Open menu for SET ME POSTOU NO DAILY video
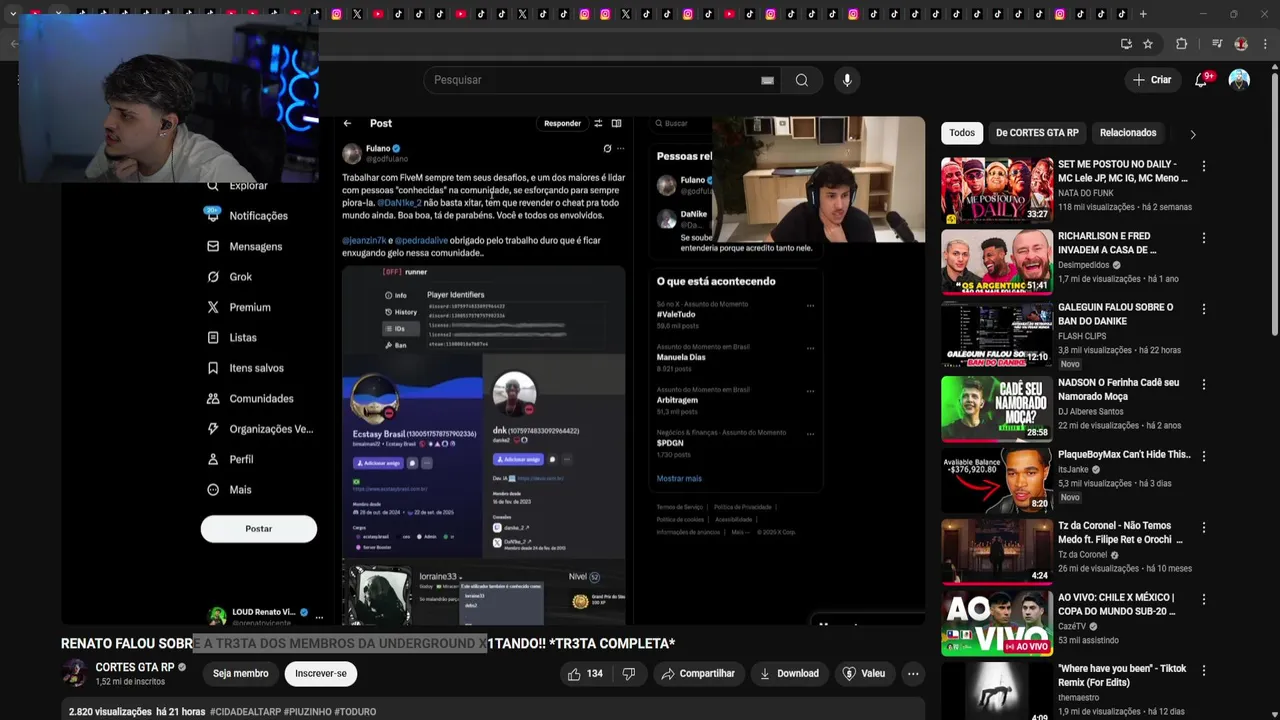This screenshot has width=1280, height=720. point(1204,166)
